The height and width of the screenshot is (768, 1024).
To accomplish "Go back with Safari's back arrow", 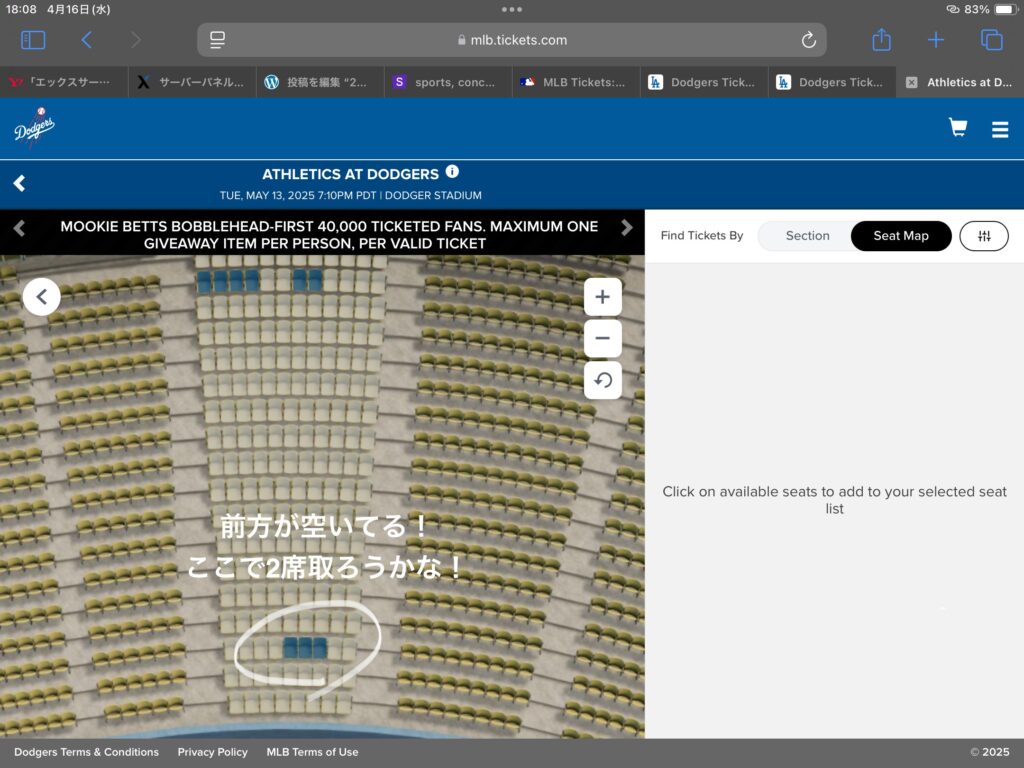I will 86,40.
